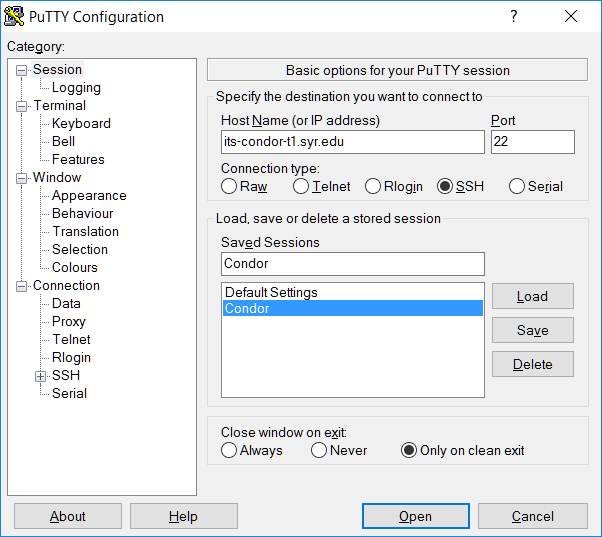Screen dimensions: 602x537
Task: Open the Features category
Action: point(78,159)
